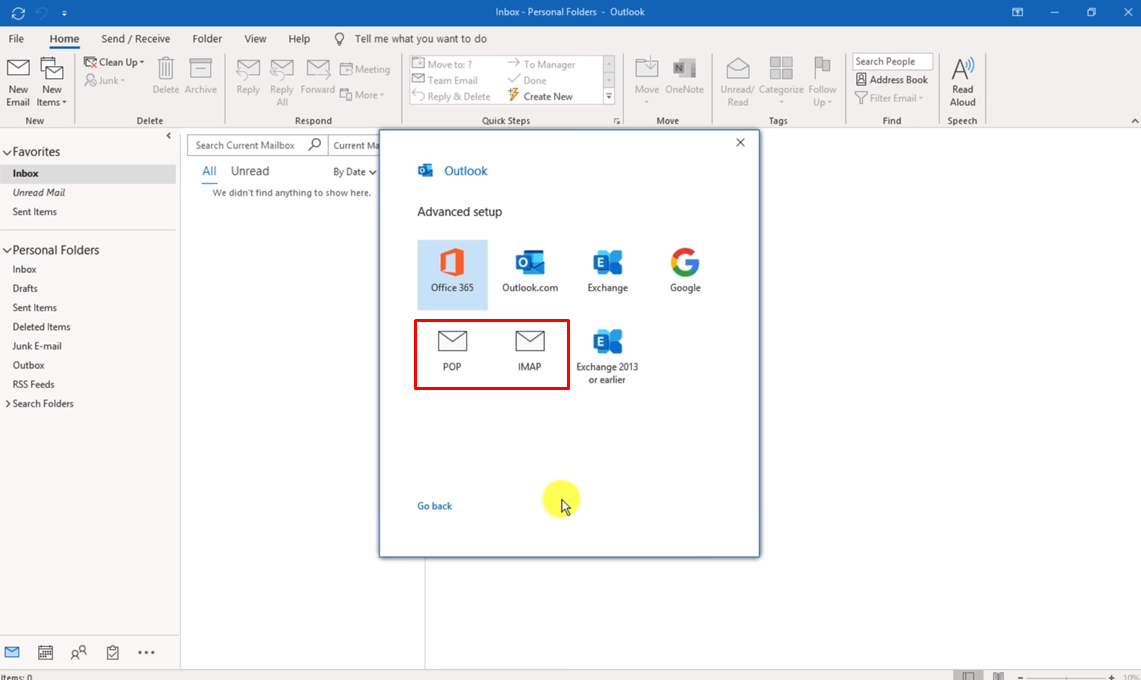The width and height of the screenshot is (1141, 680).
Task: Collapse the Personal Folders tree
Action: (x=7, y=250)
